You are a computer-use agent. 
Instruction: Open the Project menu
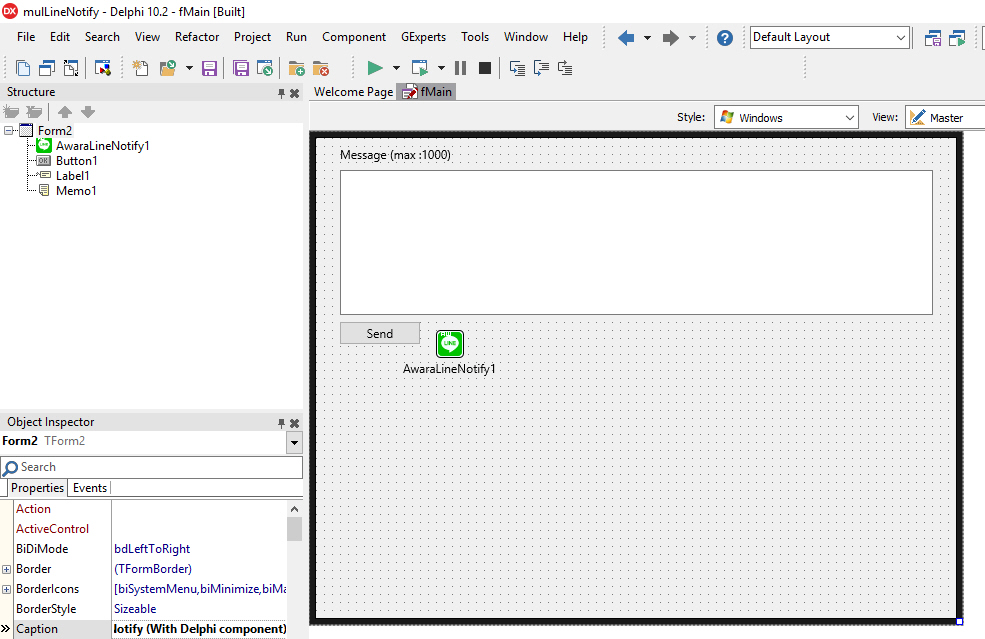pyautogui.click(x=252, y=37)
